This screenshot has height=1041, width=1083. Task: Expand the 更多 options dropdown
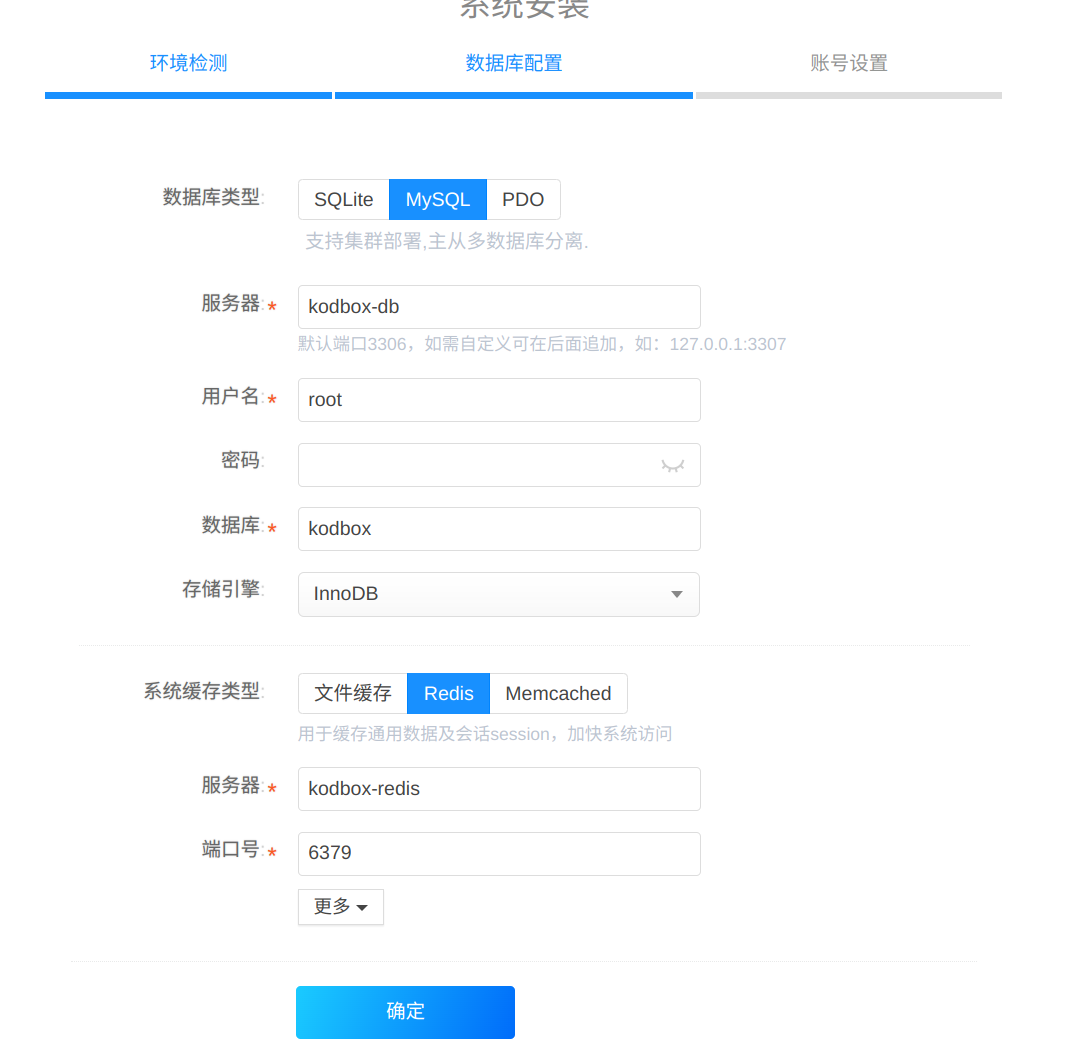click(x=341, y=906)
